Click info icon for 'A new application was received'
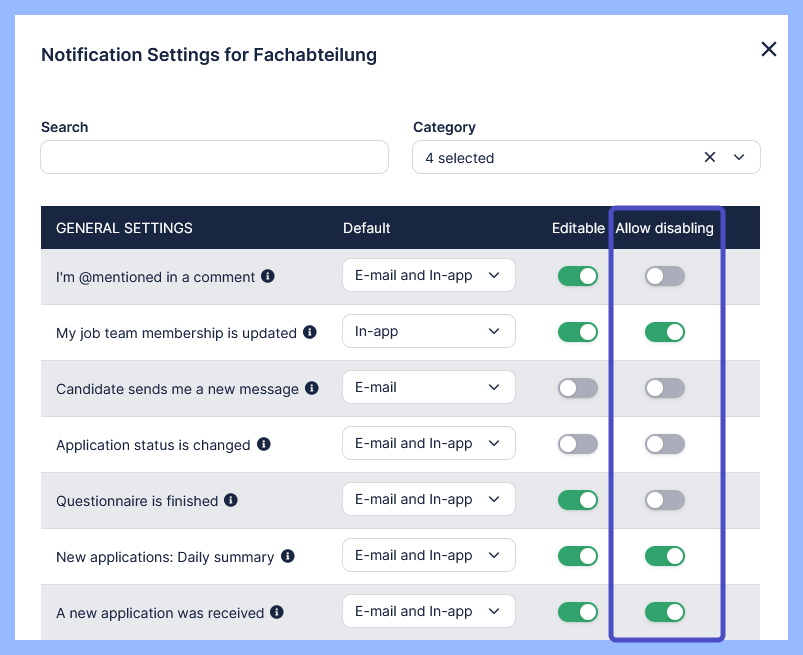Viewport: 803px width, 655px height. click(277, 612)
